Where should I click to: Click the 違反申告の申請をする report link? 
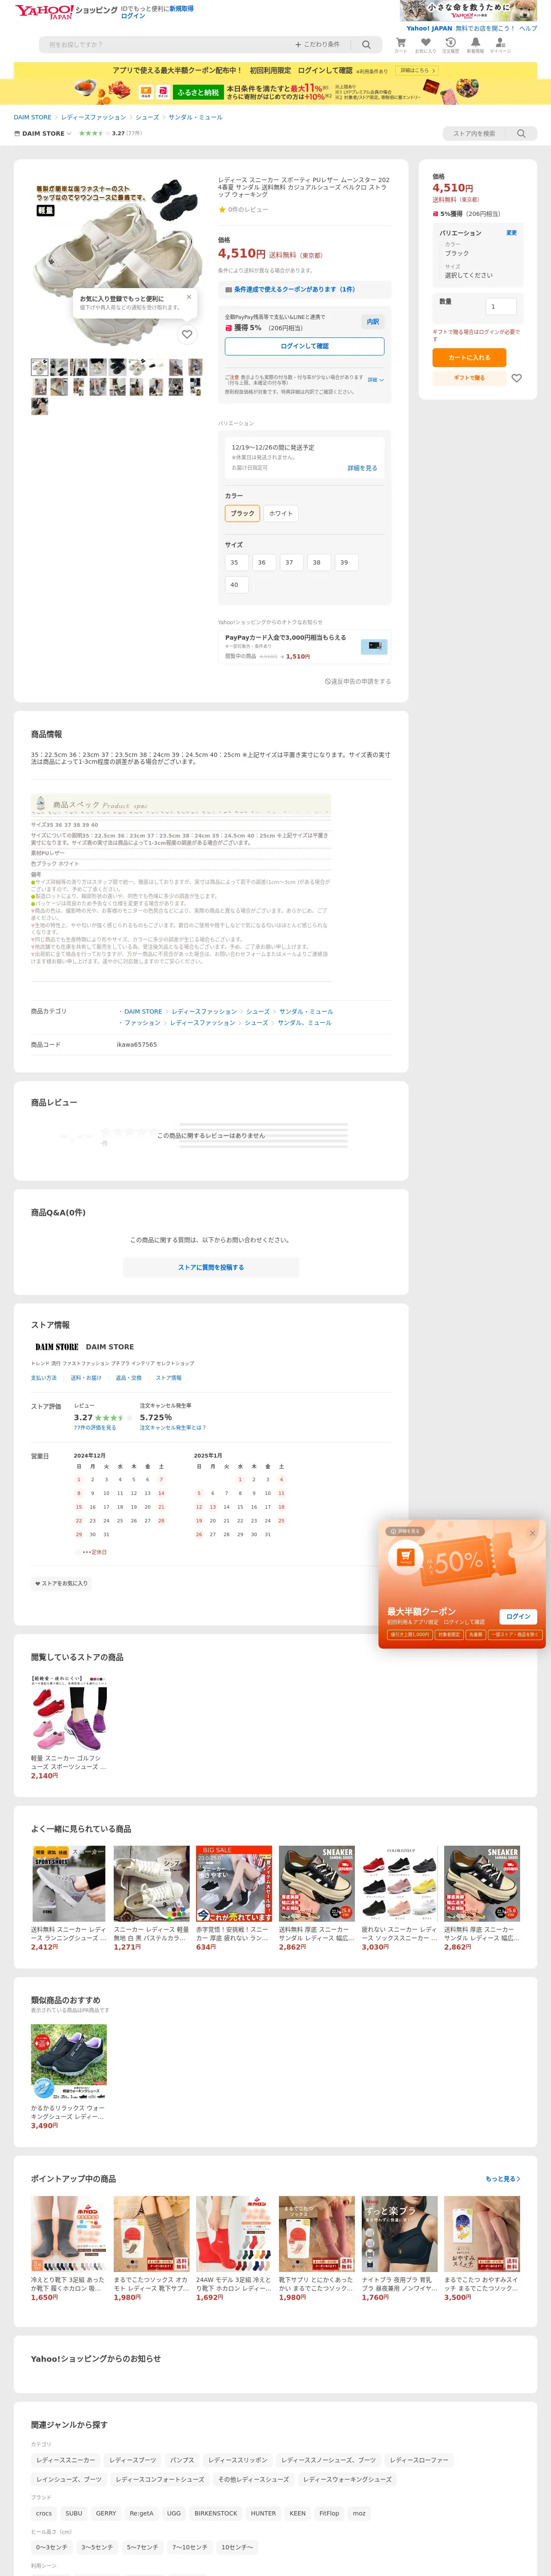[358, 681]
